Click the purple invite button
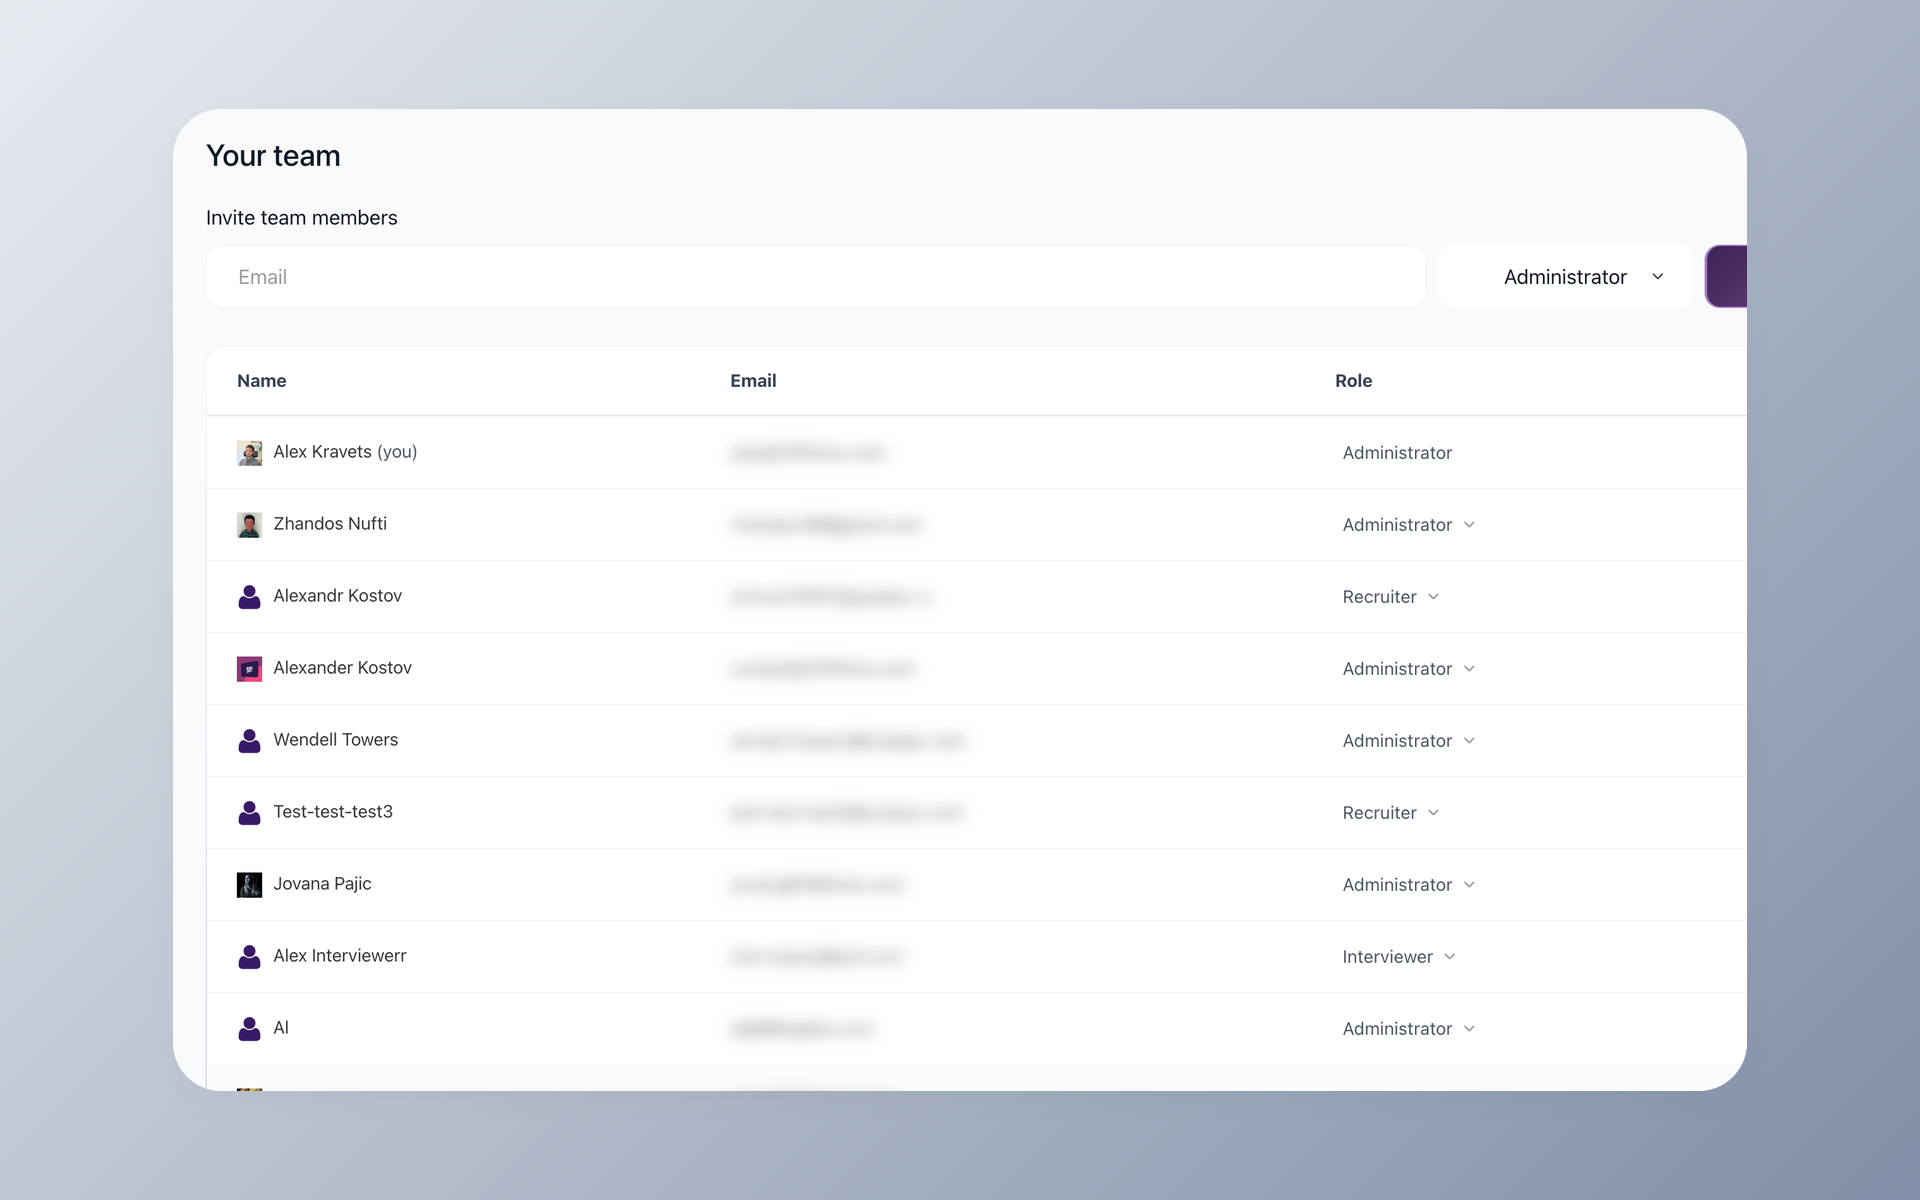1920x1200 pixels. pos(1726,277)
